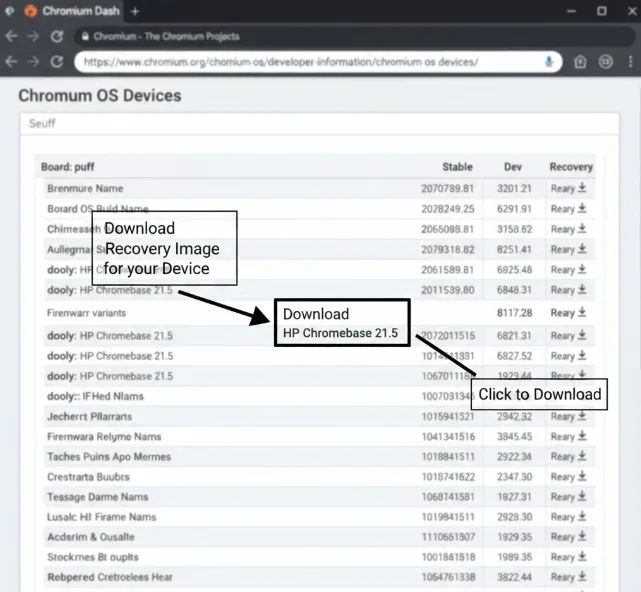Open the browser three-dot menu
The image size is (641, 592).
point(628,62)
